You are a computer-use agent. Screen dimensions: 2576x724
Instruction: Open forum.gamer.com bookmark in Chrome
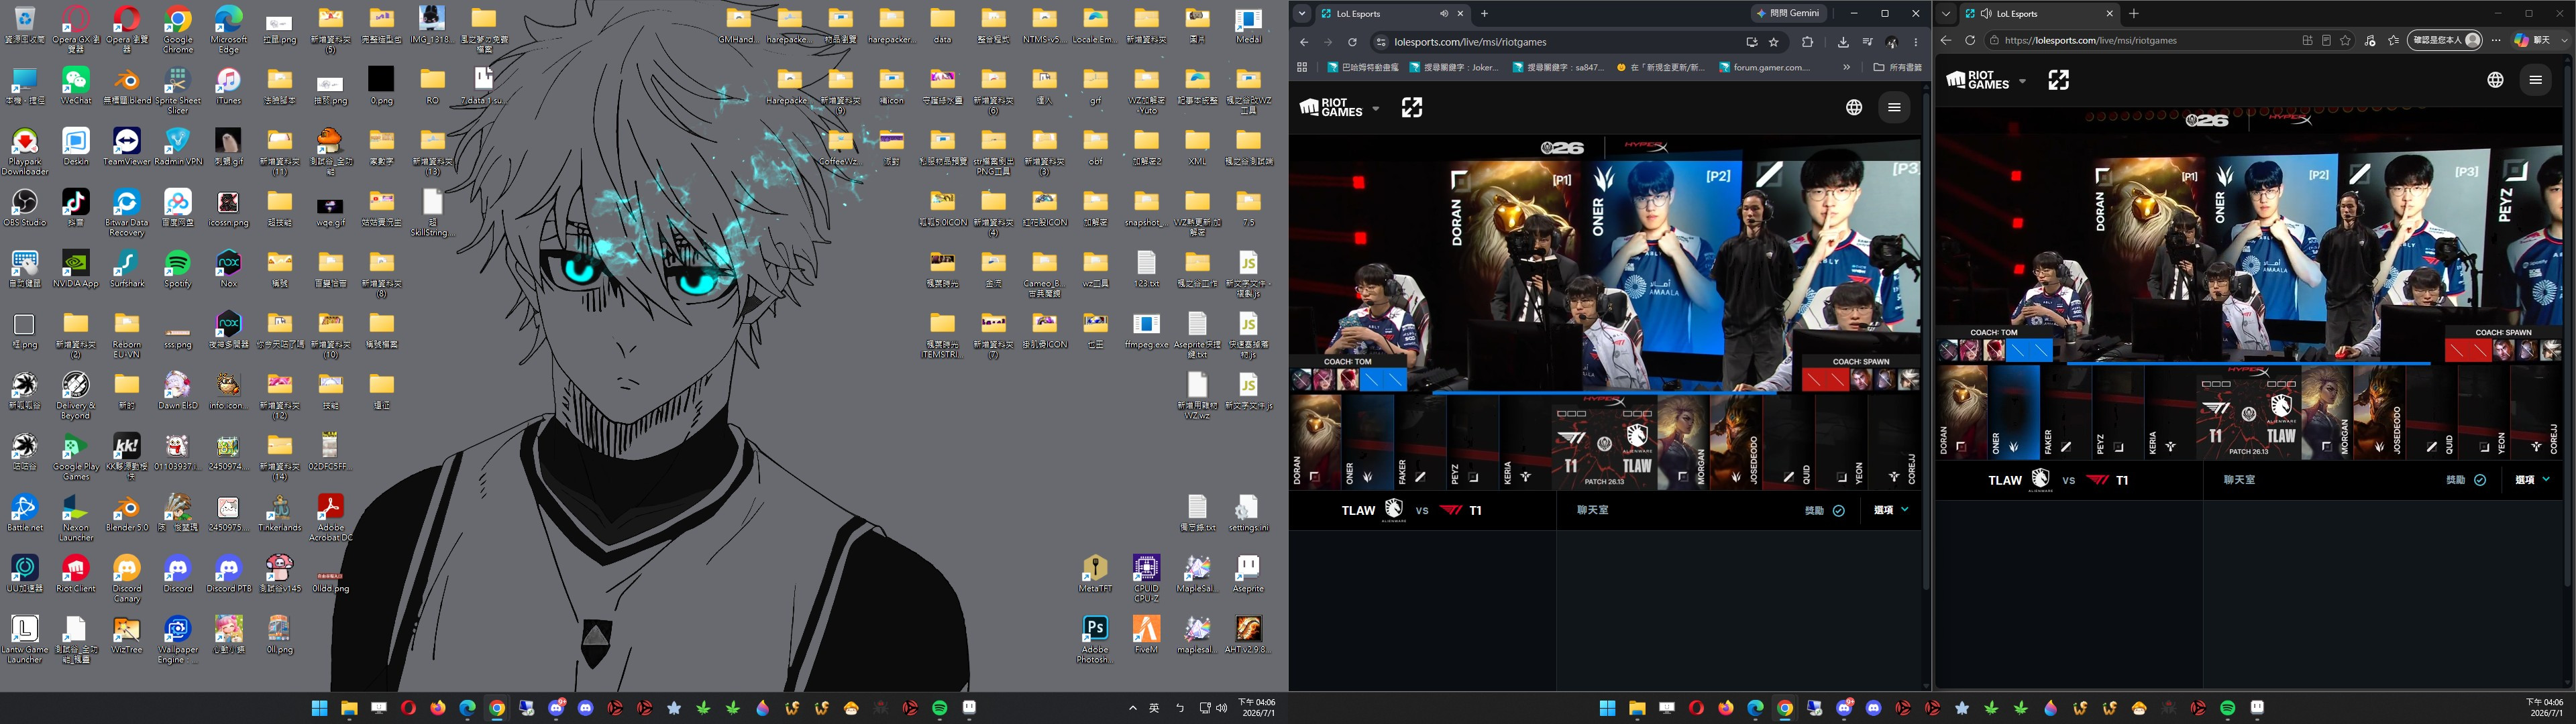(x=1765, y=67)
